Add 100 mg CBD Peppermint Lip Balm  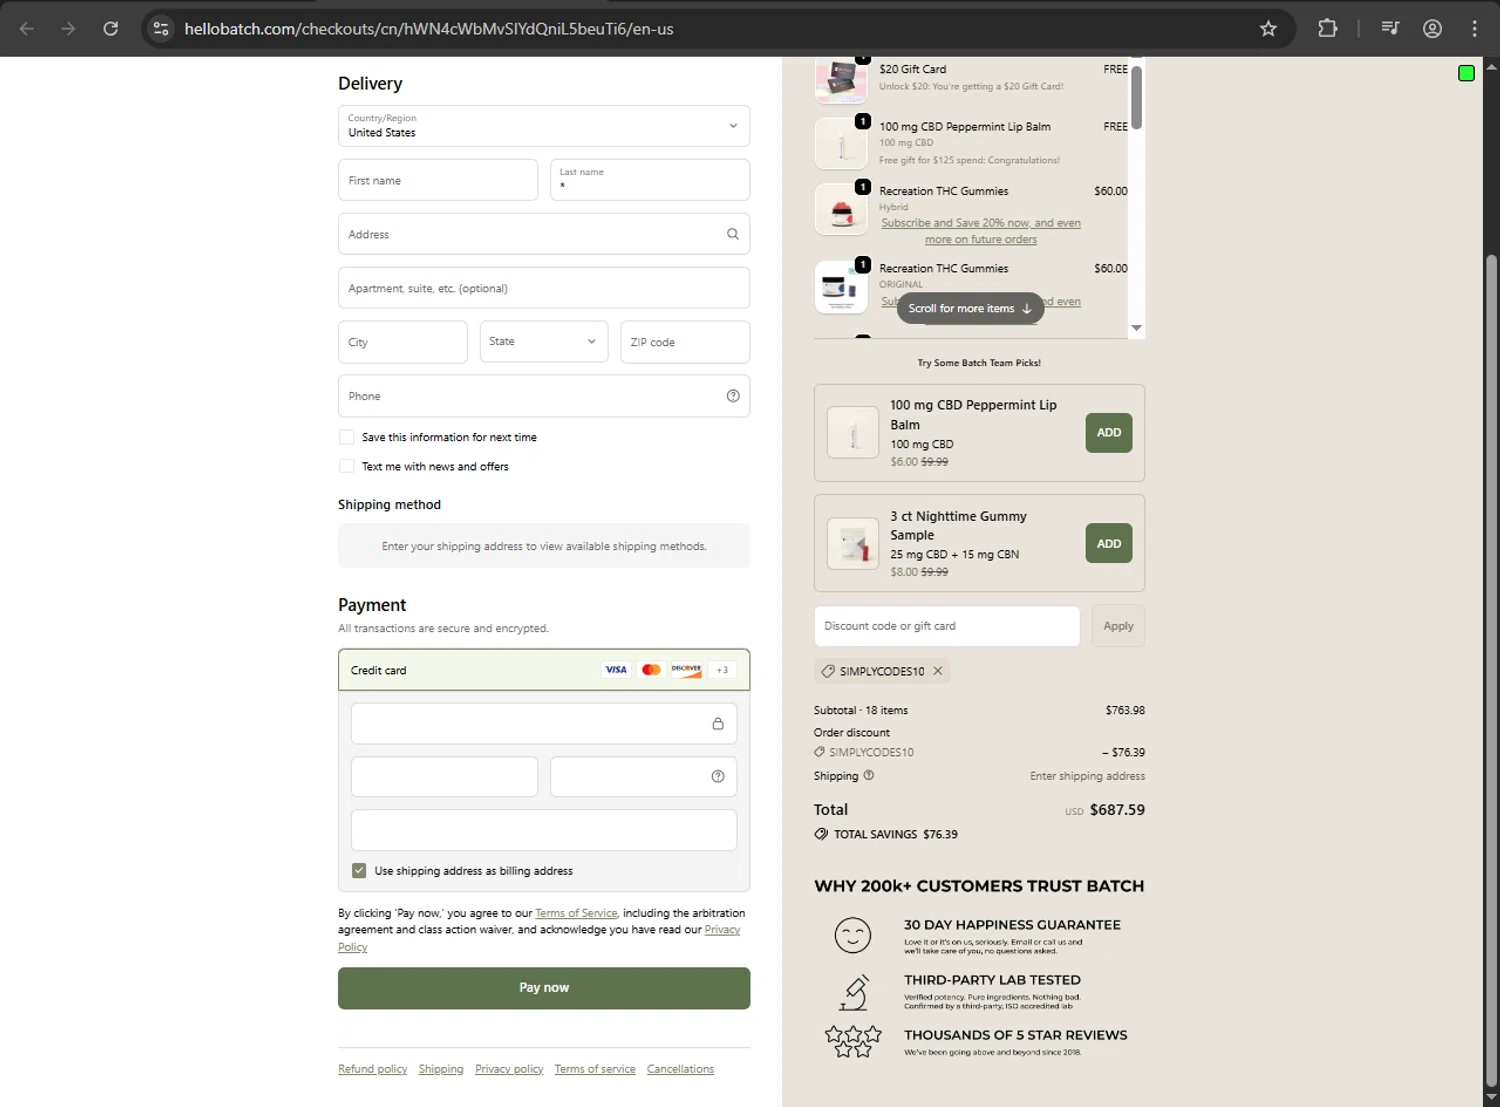pos(1109,433)
